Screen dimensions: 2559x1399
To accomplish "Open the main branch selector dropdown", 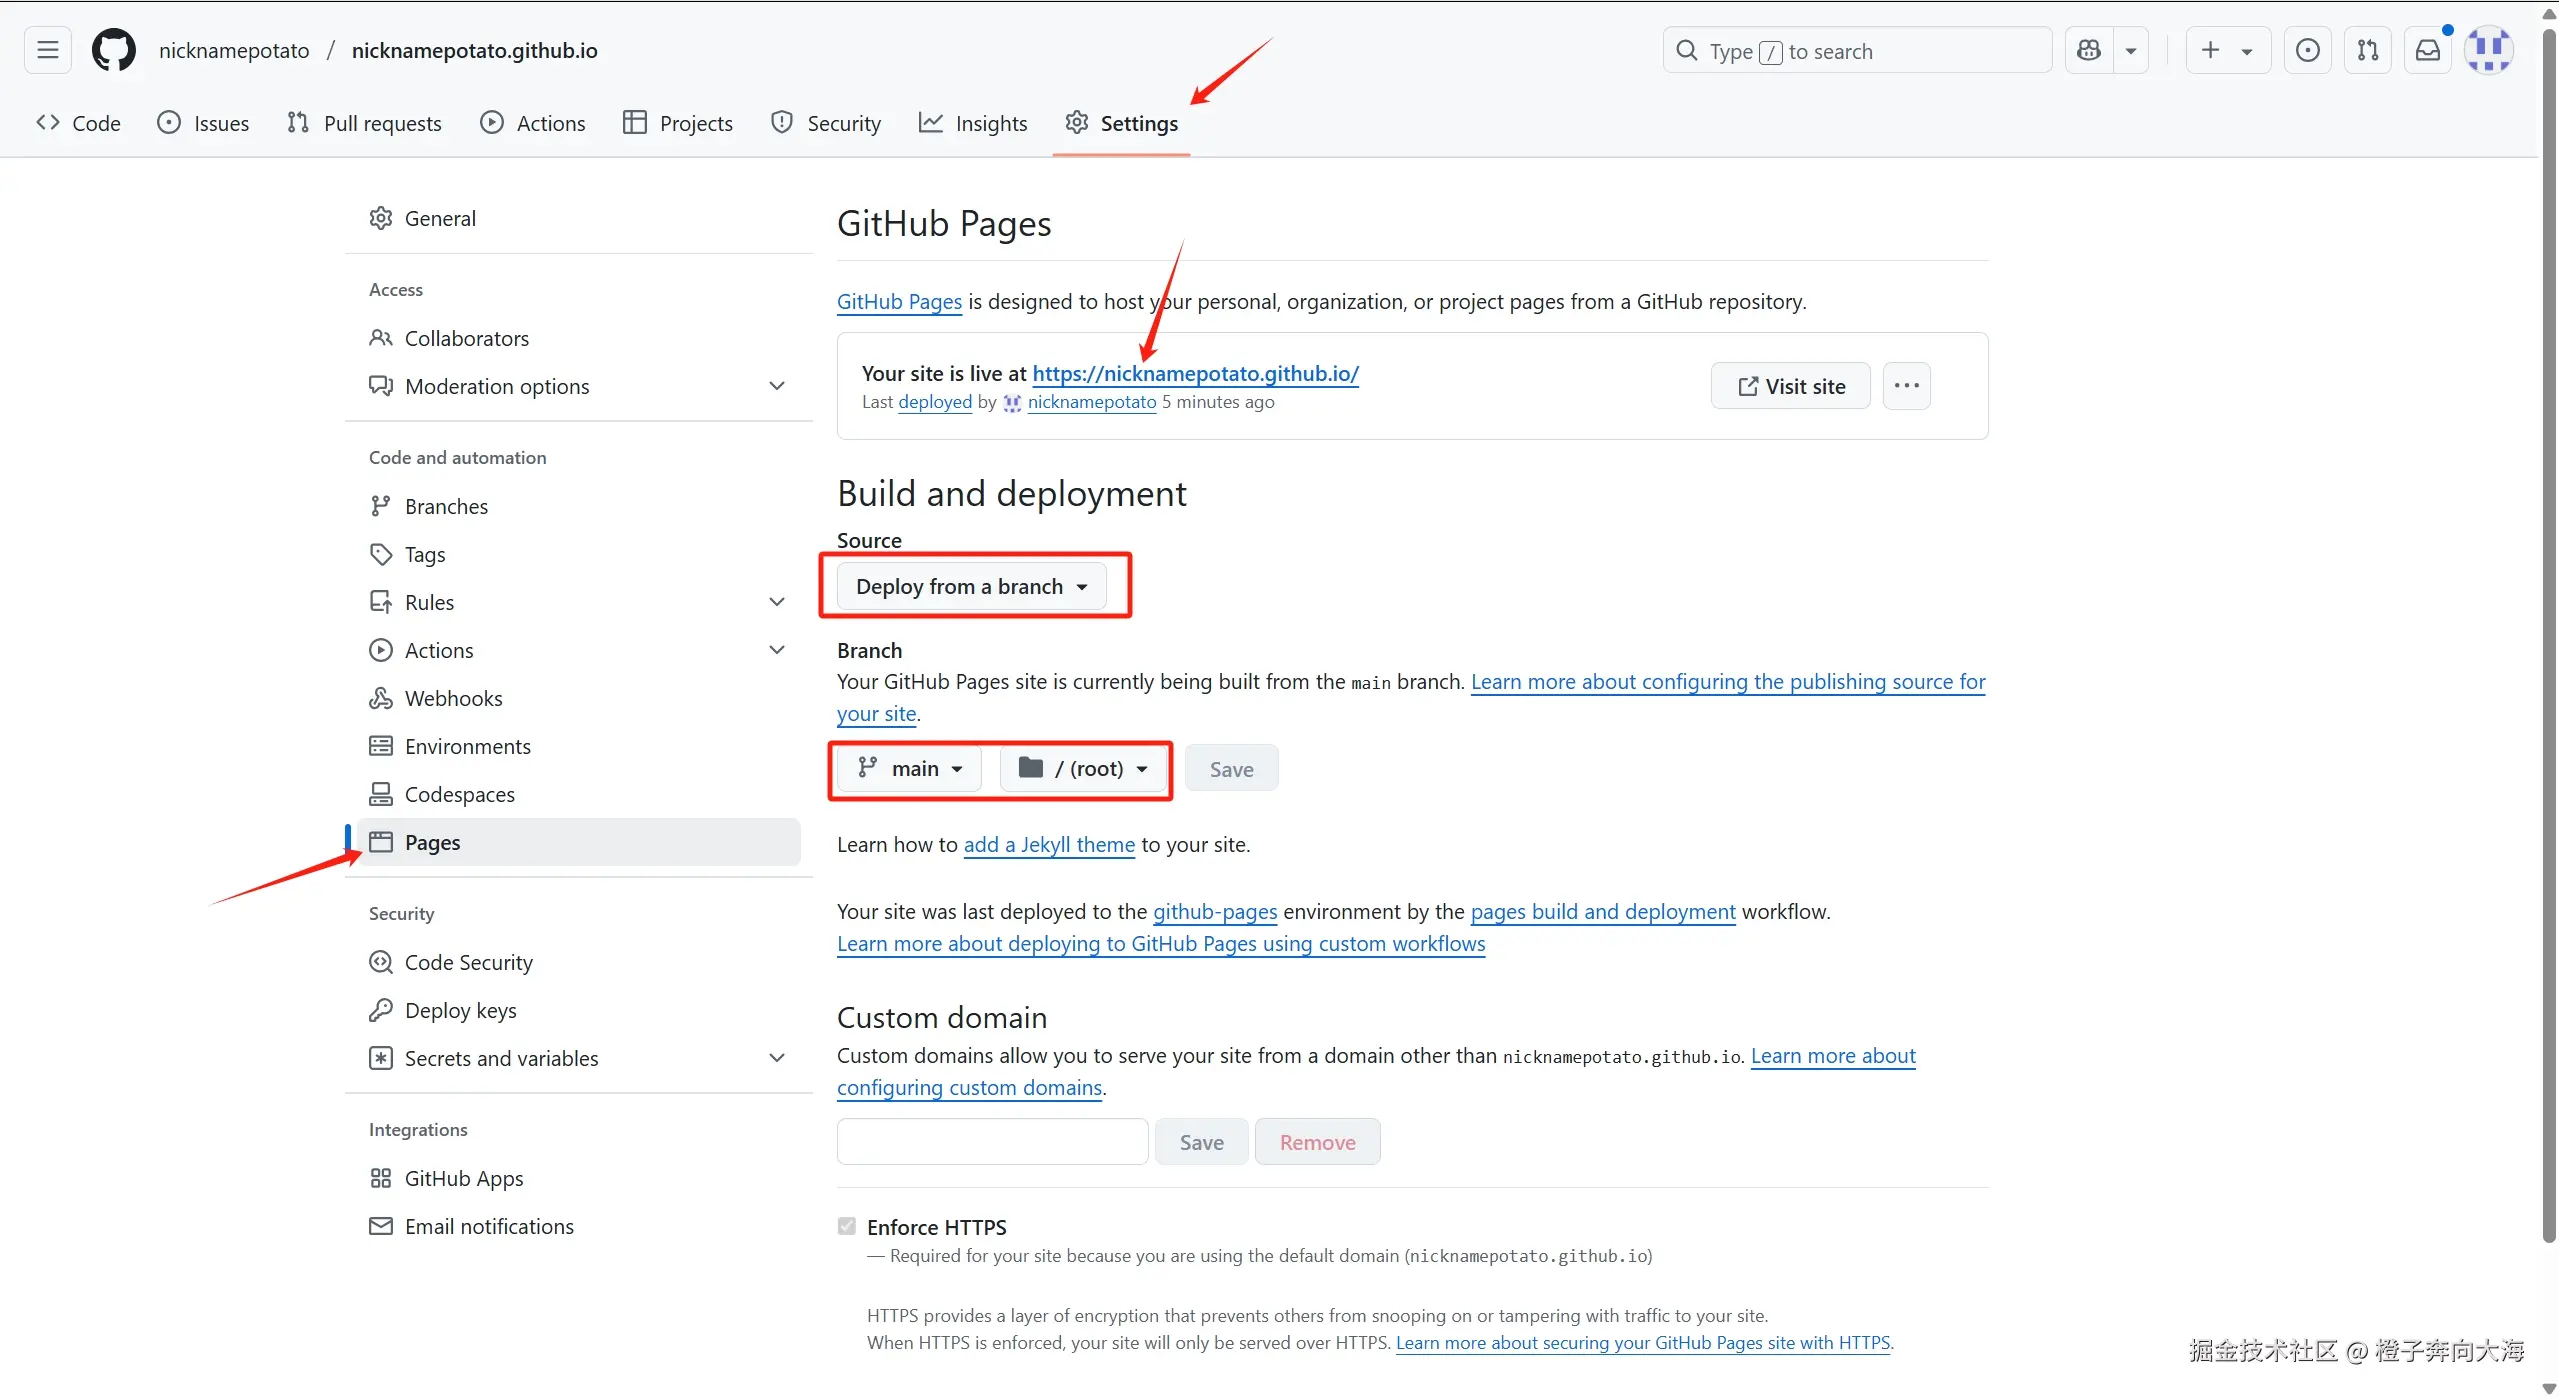I will tap(909, 768).
